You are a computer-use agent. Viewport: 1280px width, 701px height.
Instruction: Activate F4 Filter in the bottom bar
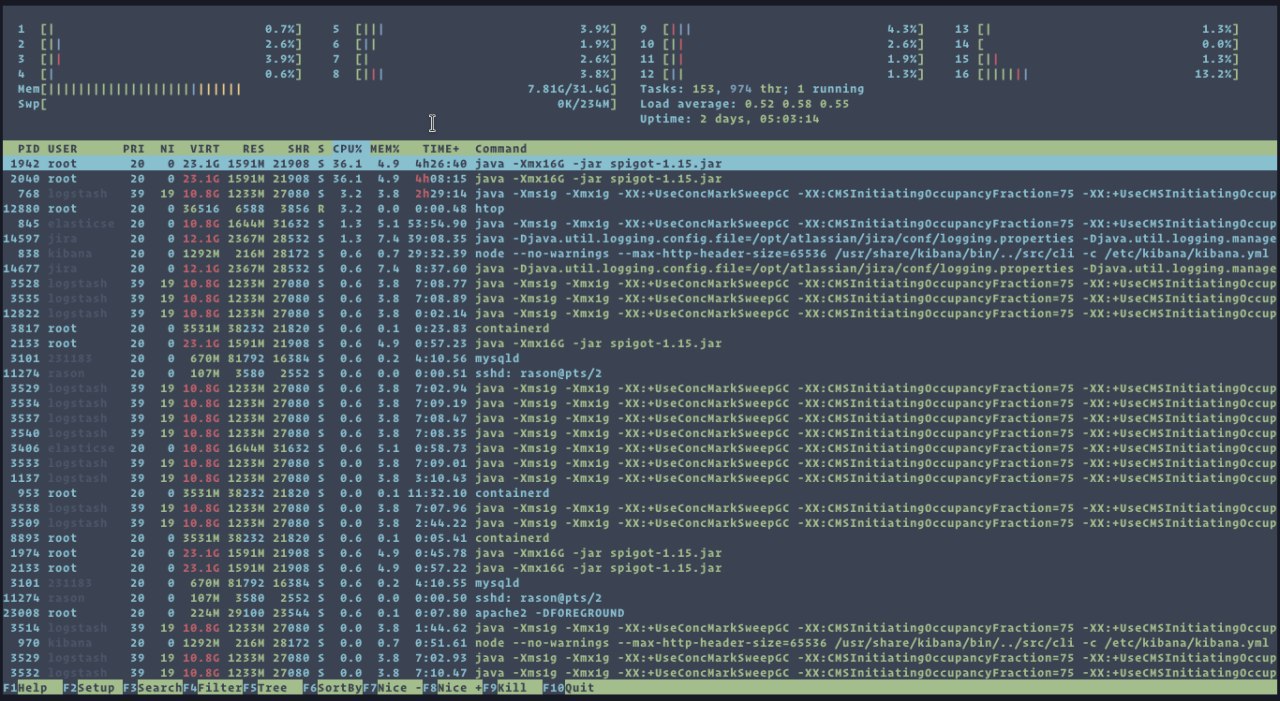tap(212, 688)
